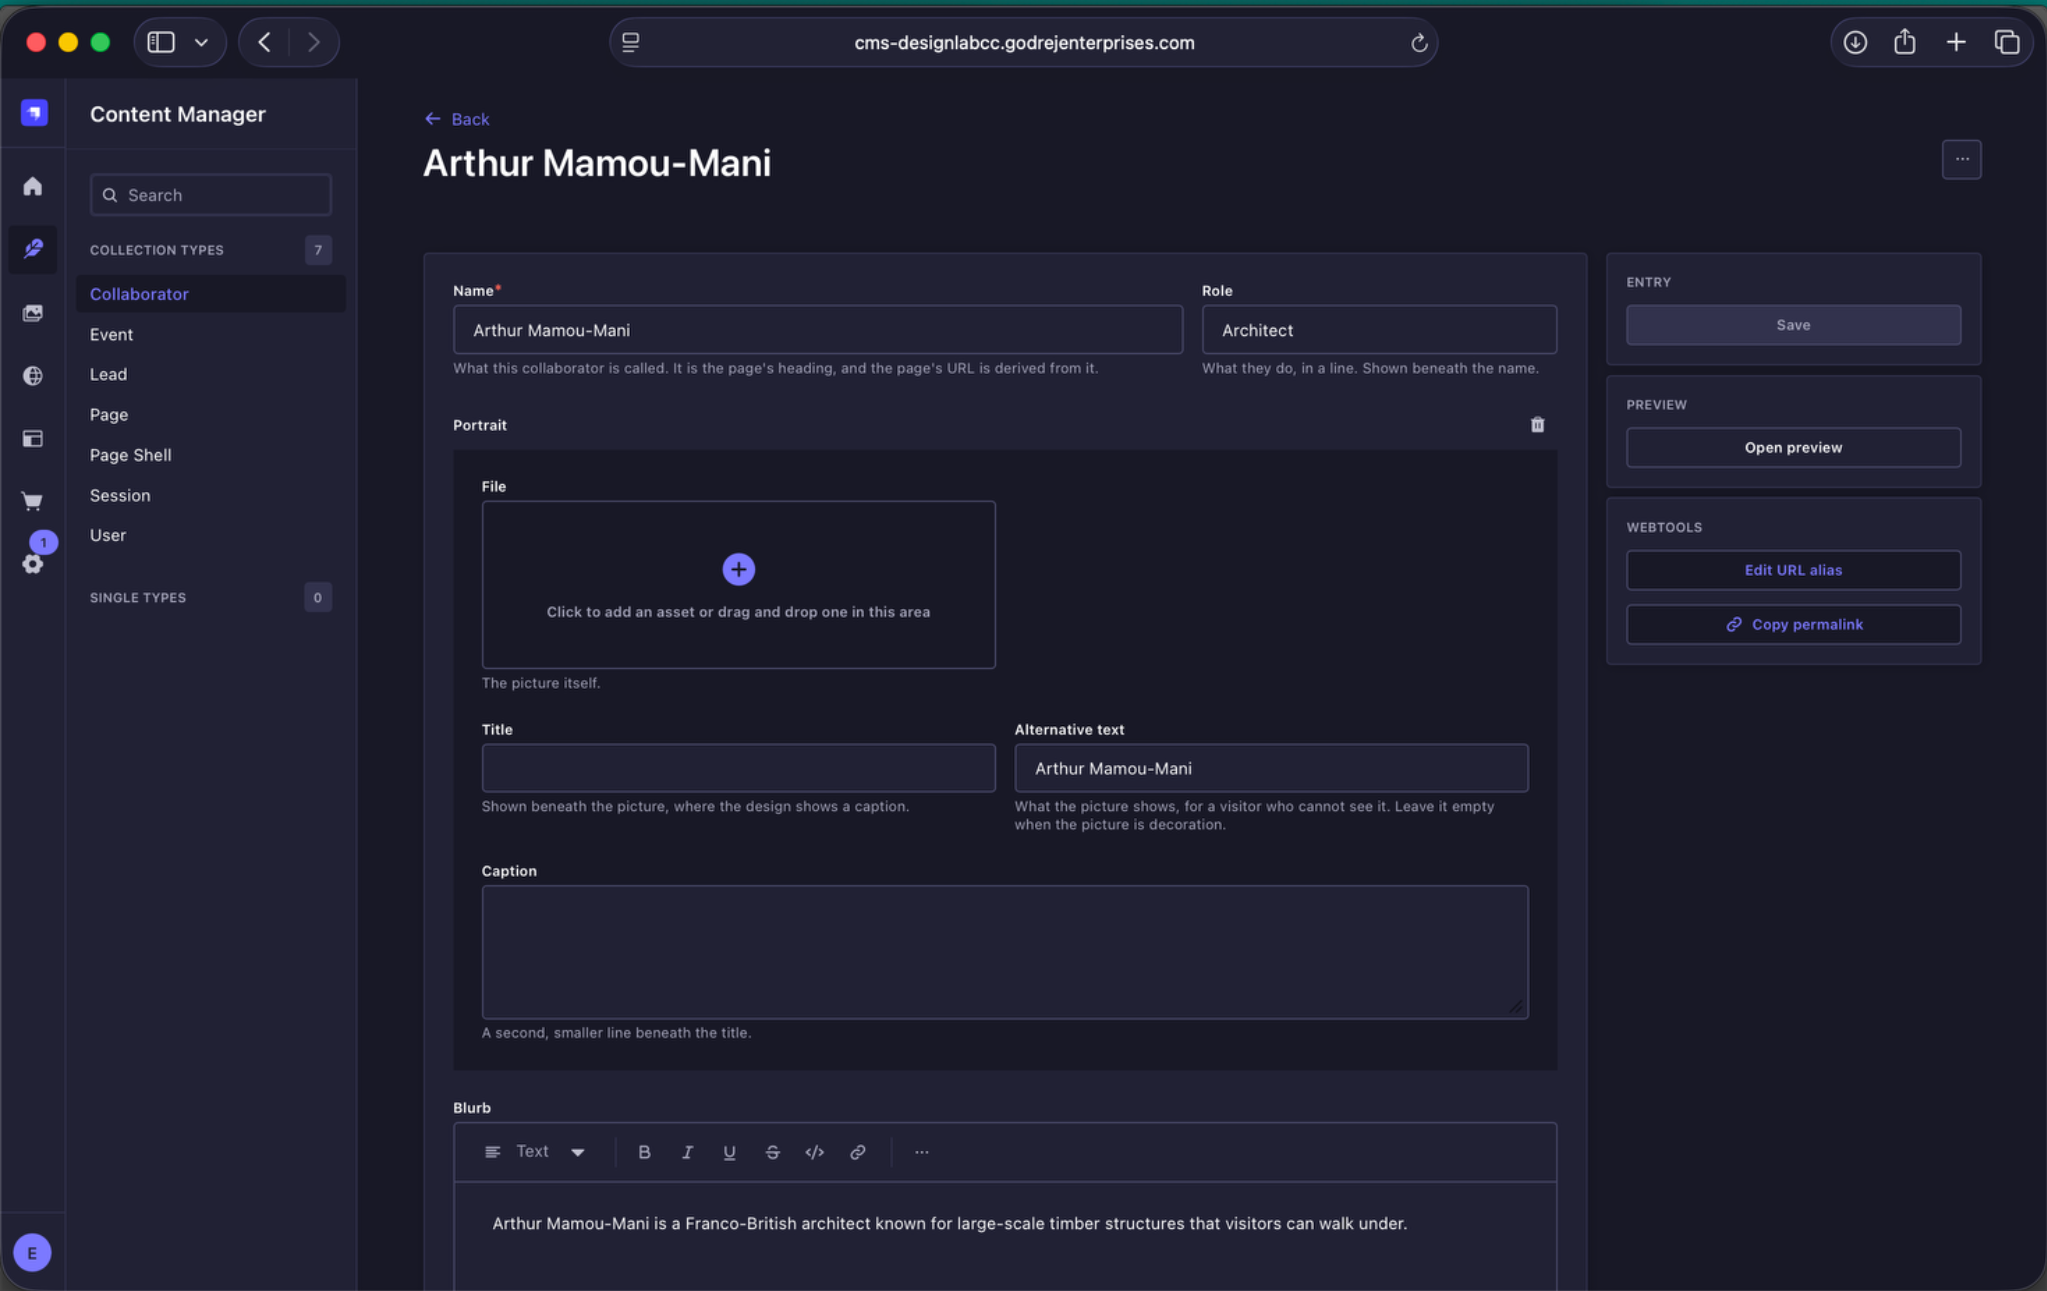Screen dimensions: 2047x1291
Task: Click the portrait Title input field
Action: (x=738, y=768)
